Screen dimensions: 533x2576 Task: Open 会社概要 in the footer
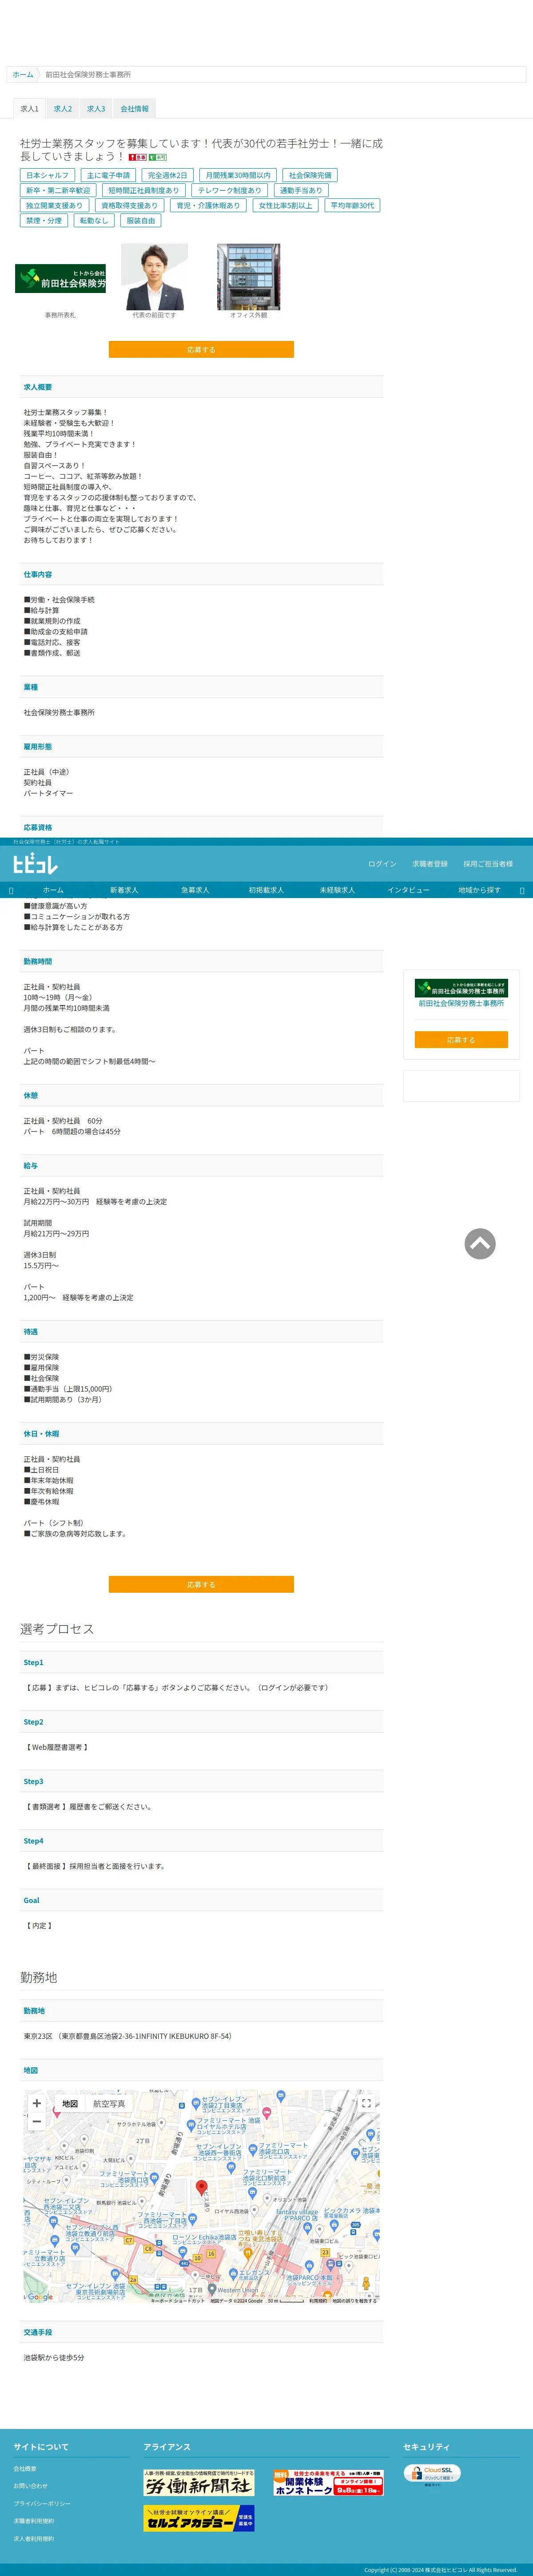25,2469
